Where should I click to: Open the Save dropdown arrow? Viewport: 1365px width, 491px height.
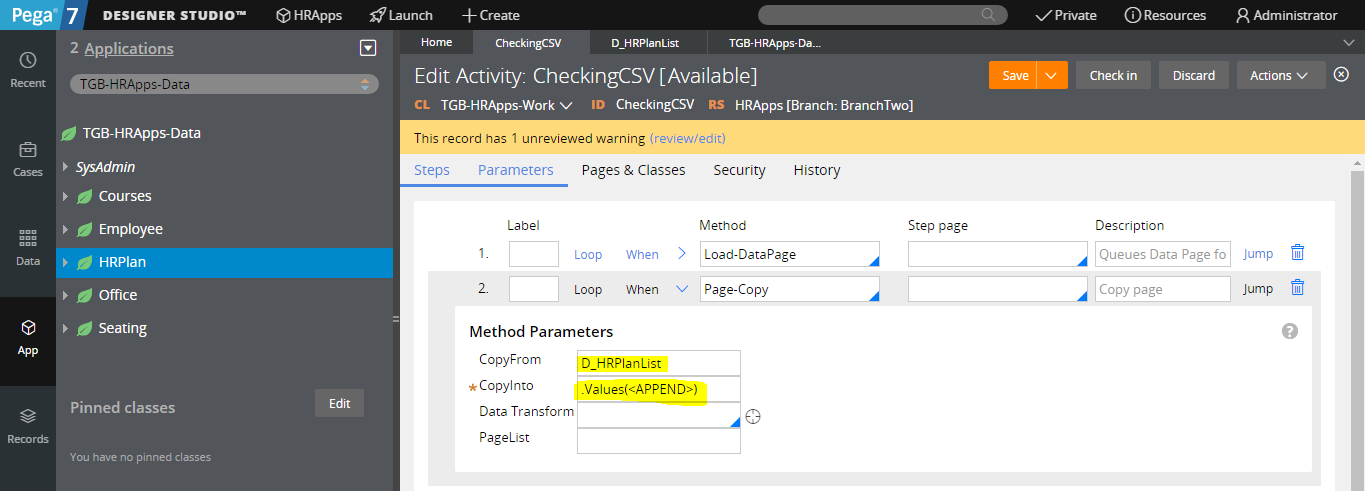1053,75
